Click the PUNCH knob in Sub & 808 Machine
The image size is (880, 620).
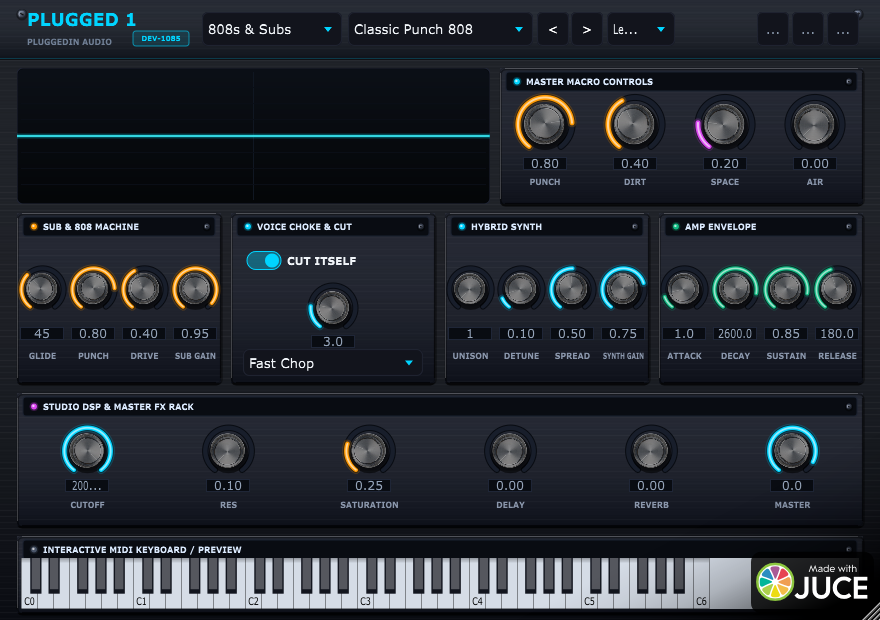[x=93, y=289]
